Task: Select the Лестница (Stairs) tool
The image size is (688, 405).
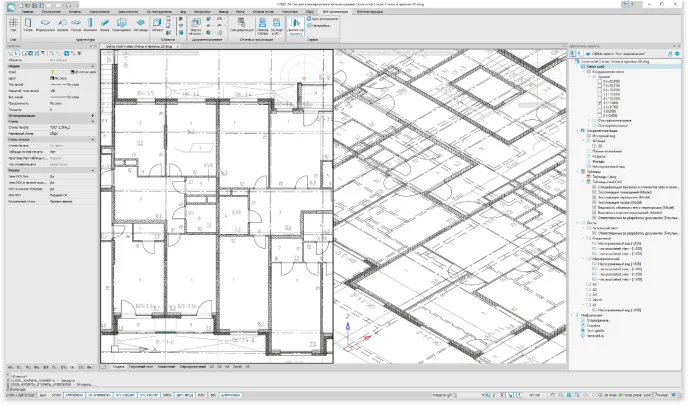Action: click(139, 24)
